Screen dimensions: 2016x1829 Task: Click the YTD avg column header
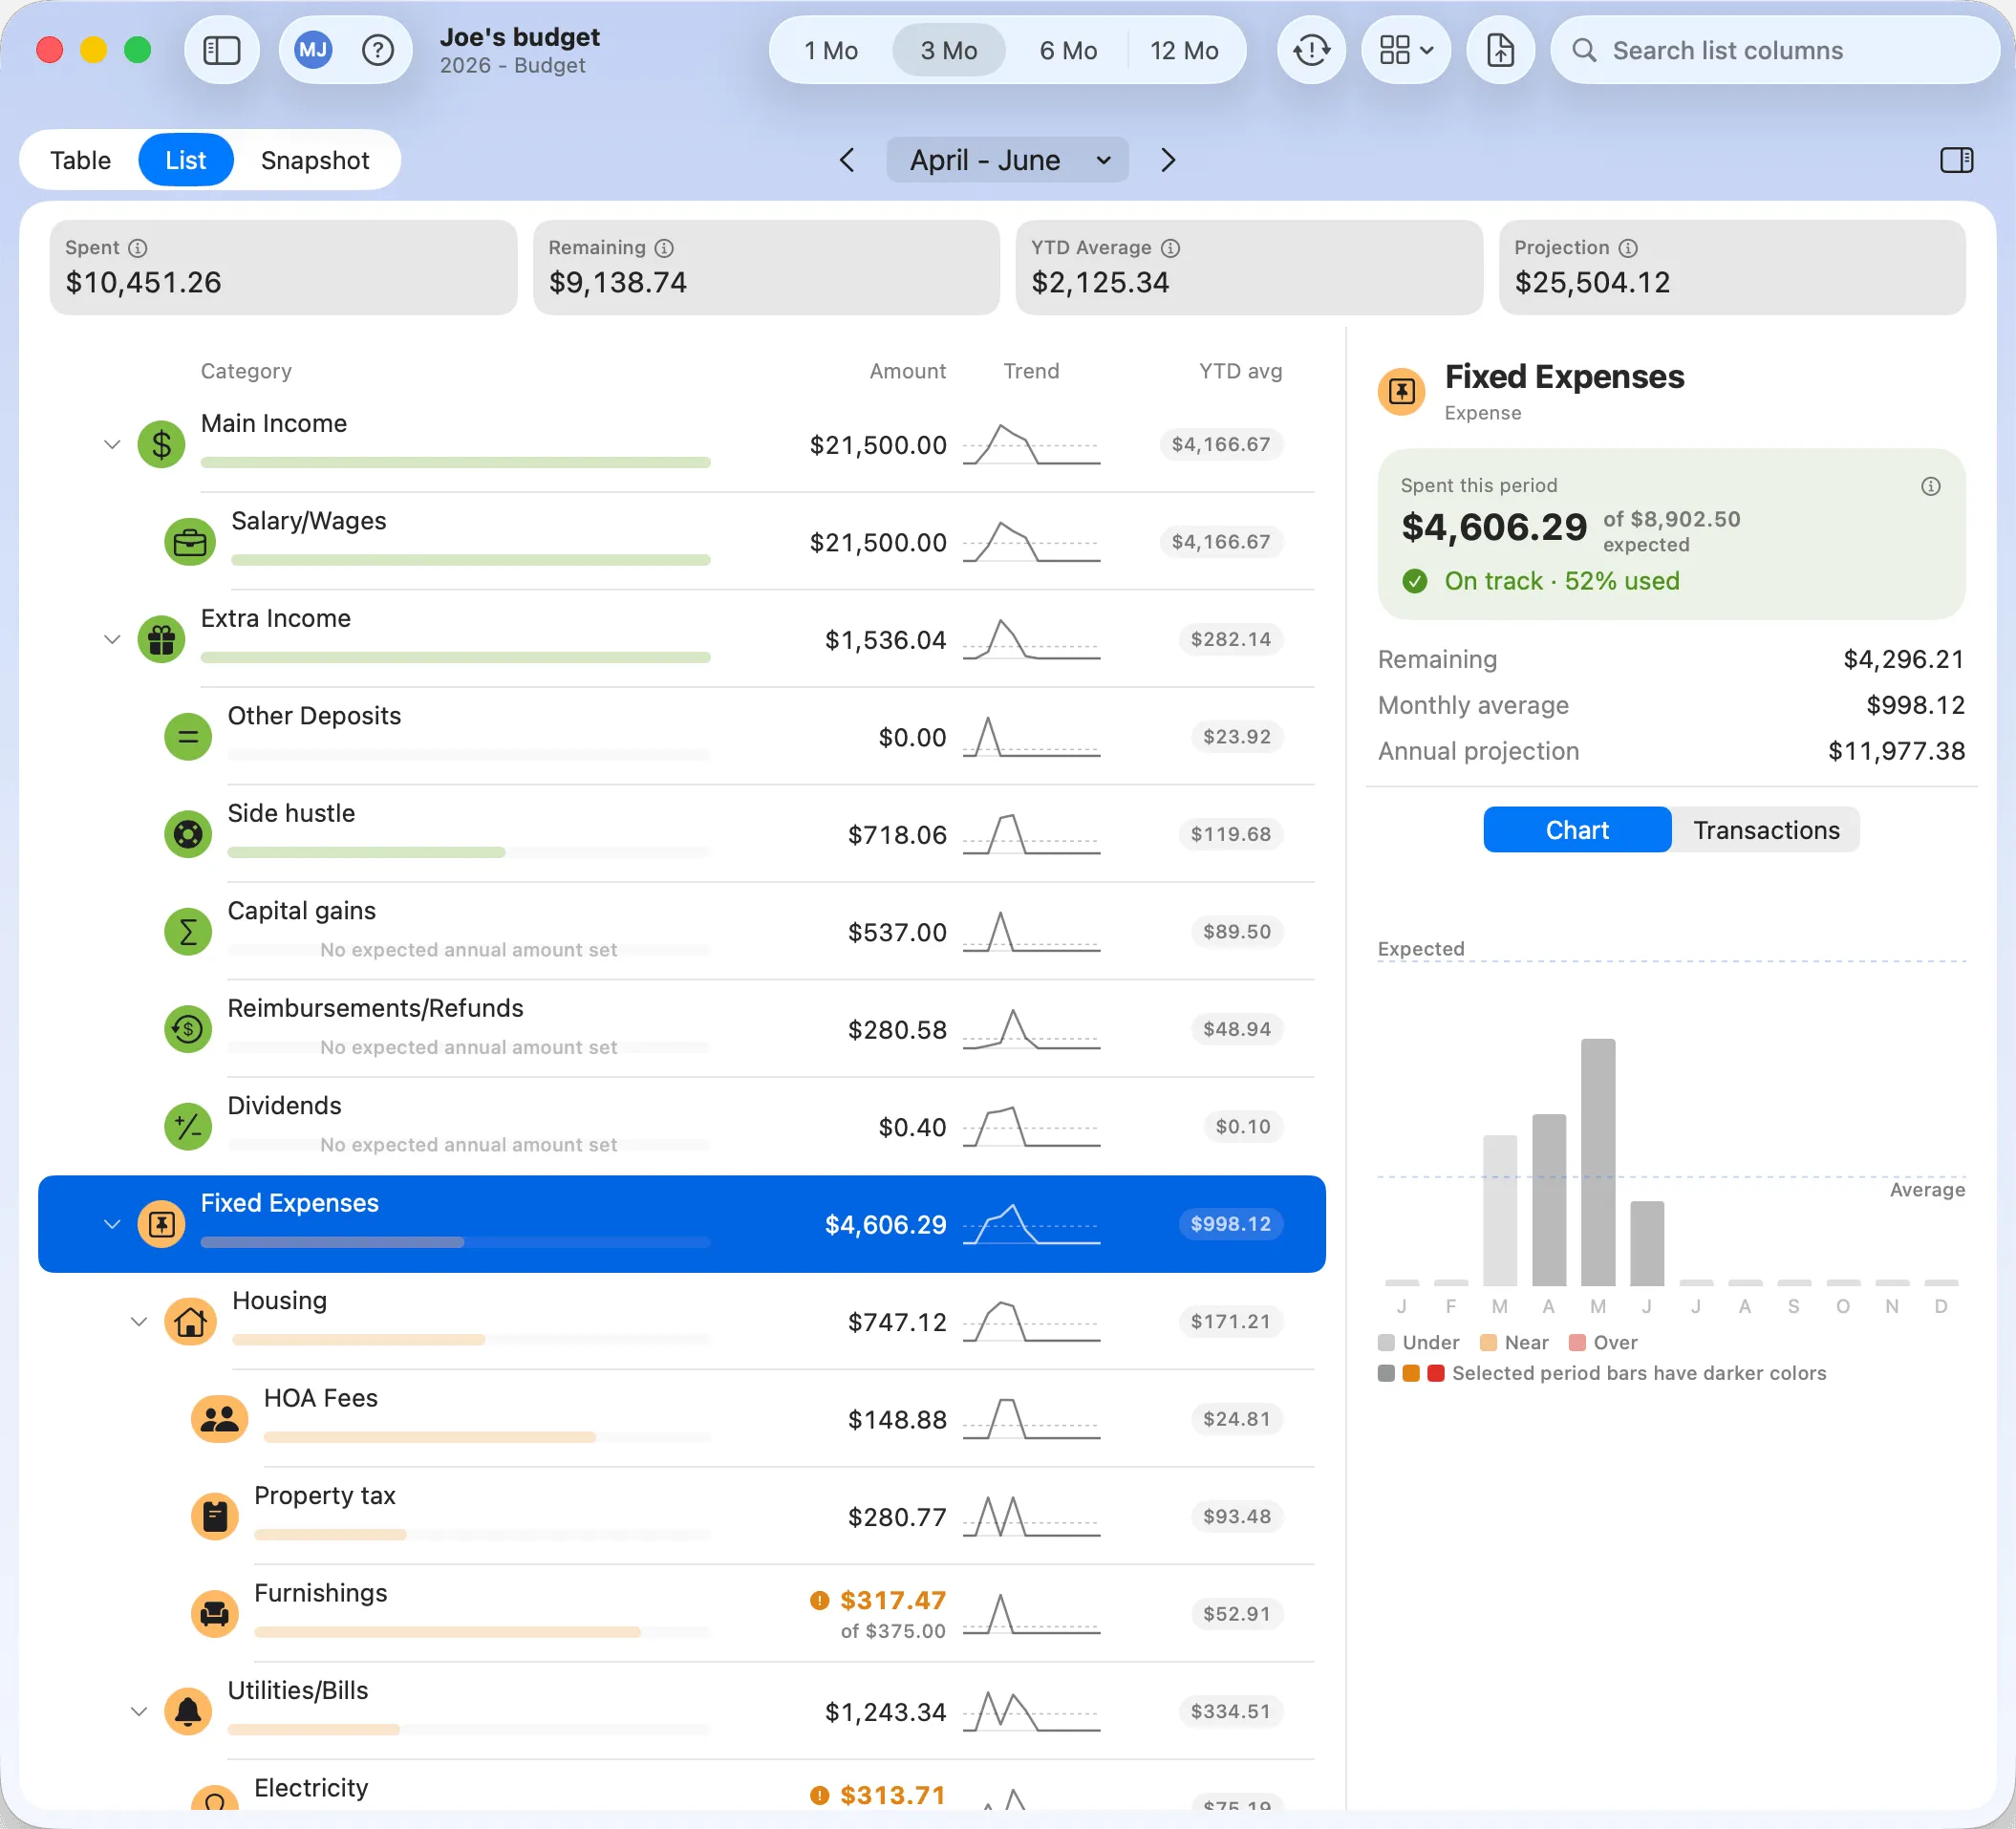coord(1240,371)
